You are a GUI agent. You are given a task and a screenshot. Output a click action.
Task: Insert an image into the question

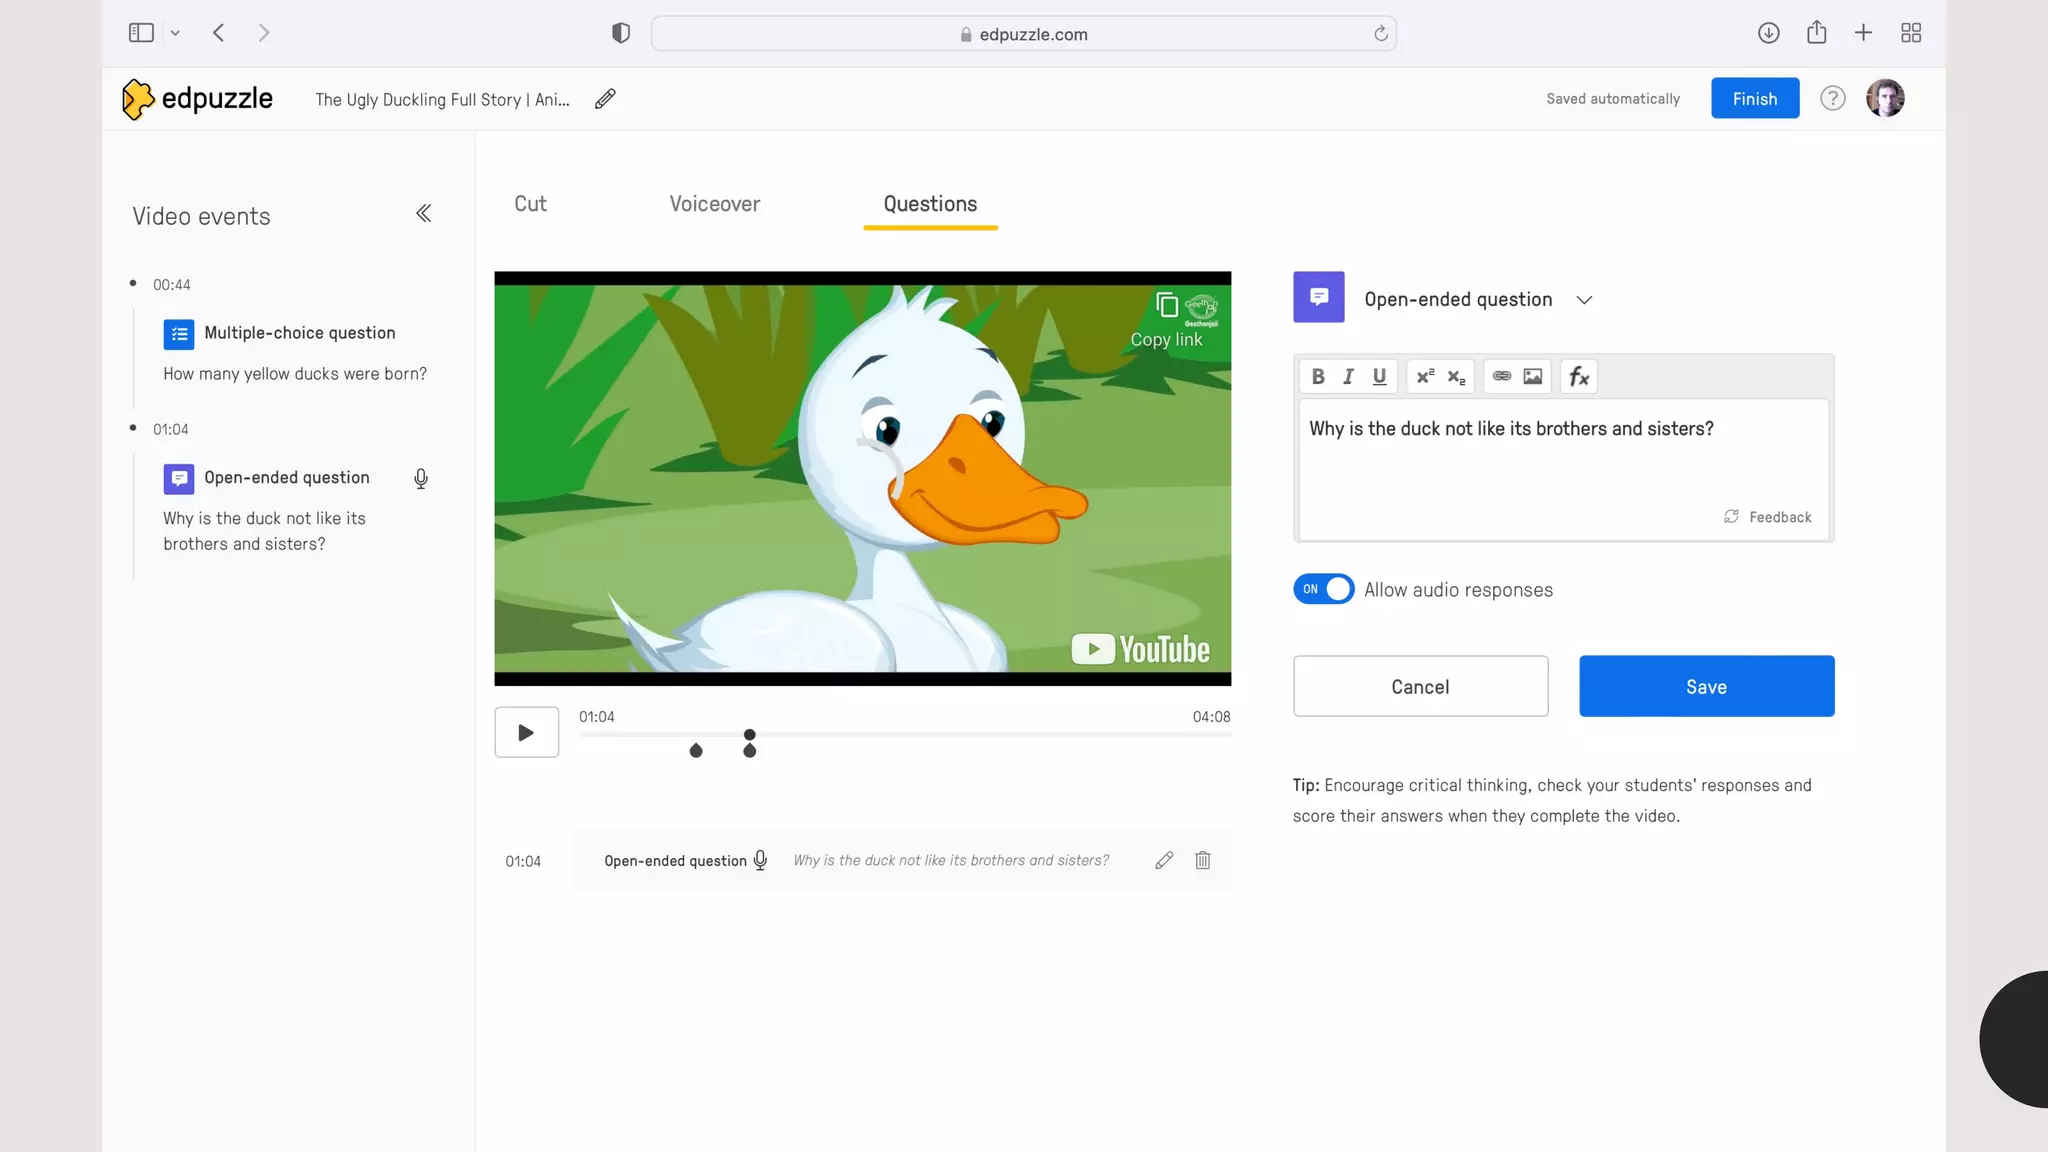[x=1532, y=377]
